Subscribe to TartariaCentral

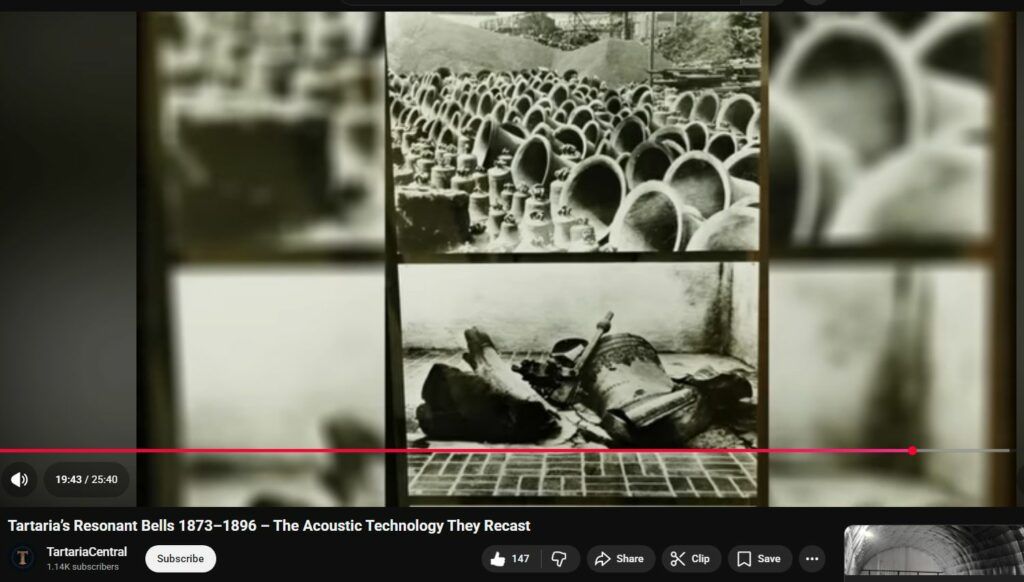point(180,559)
